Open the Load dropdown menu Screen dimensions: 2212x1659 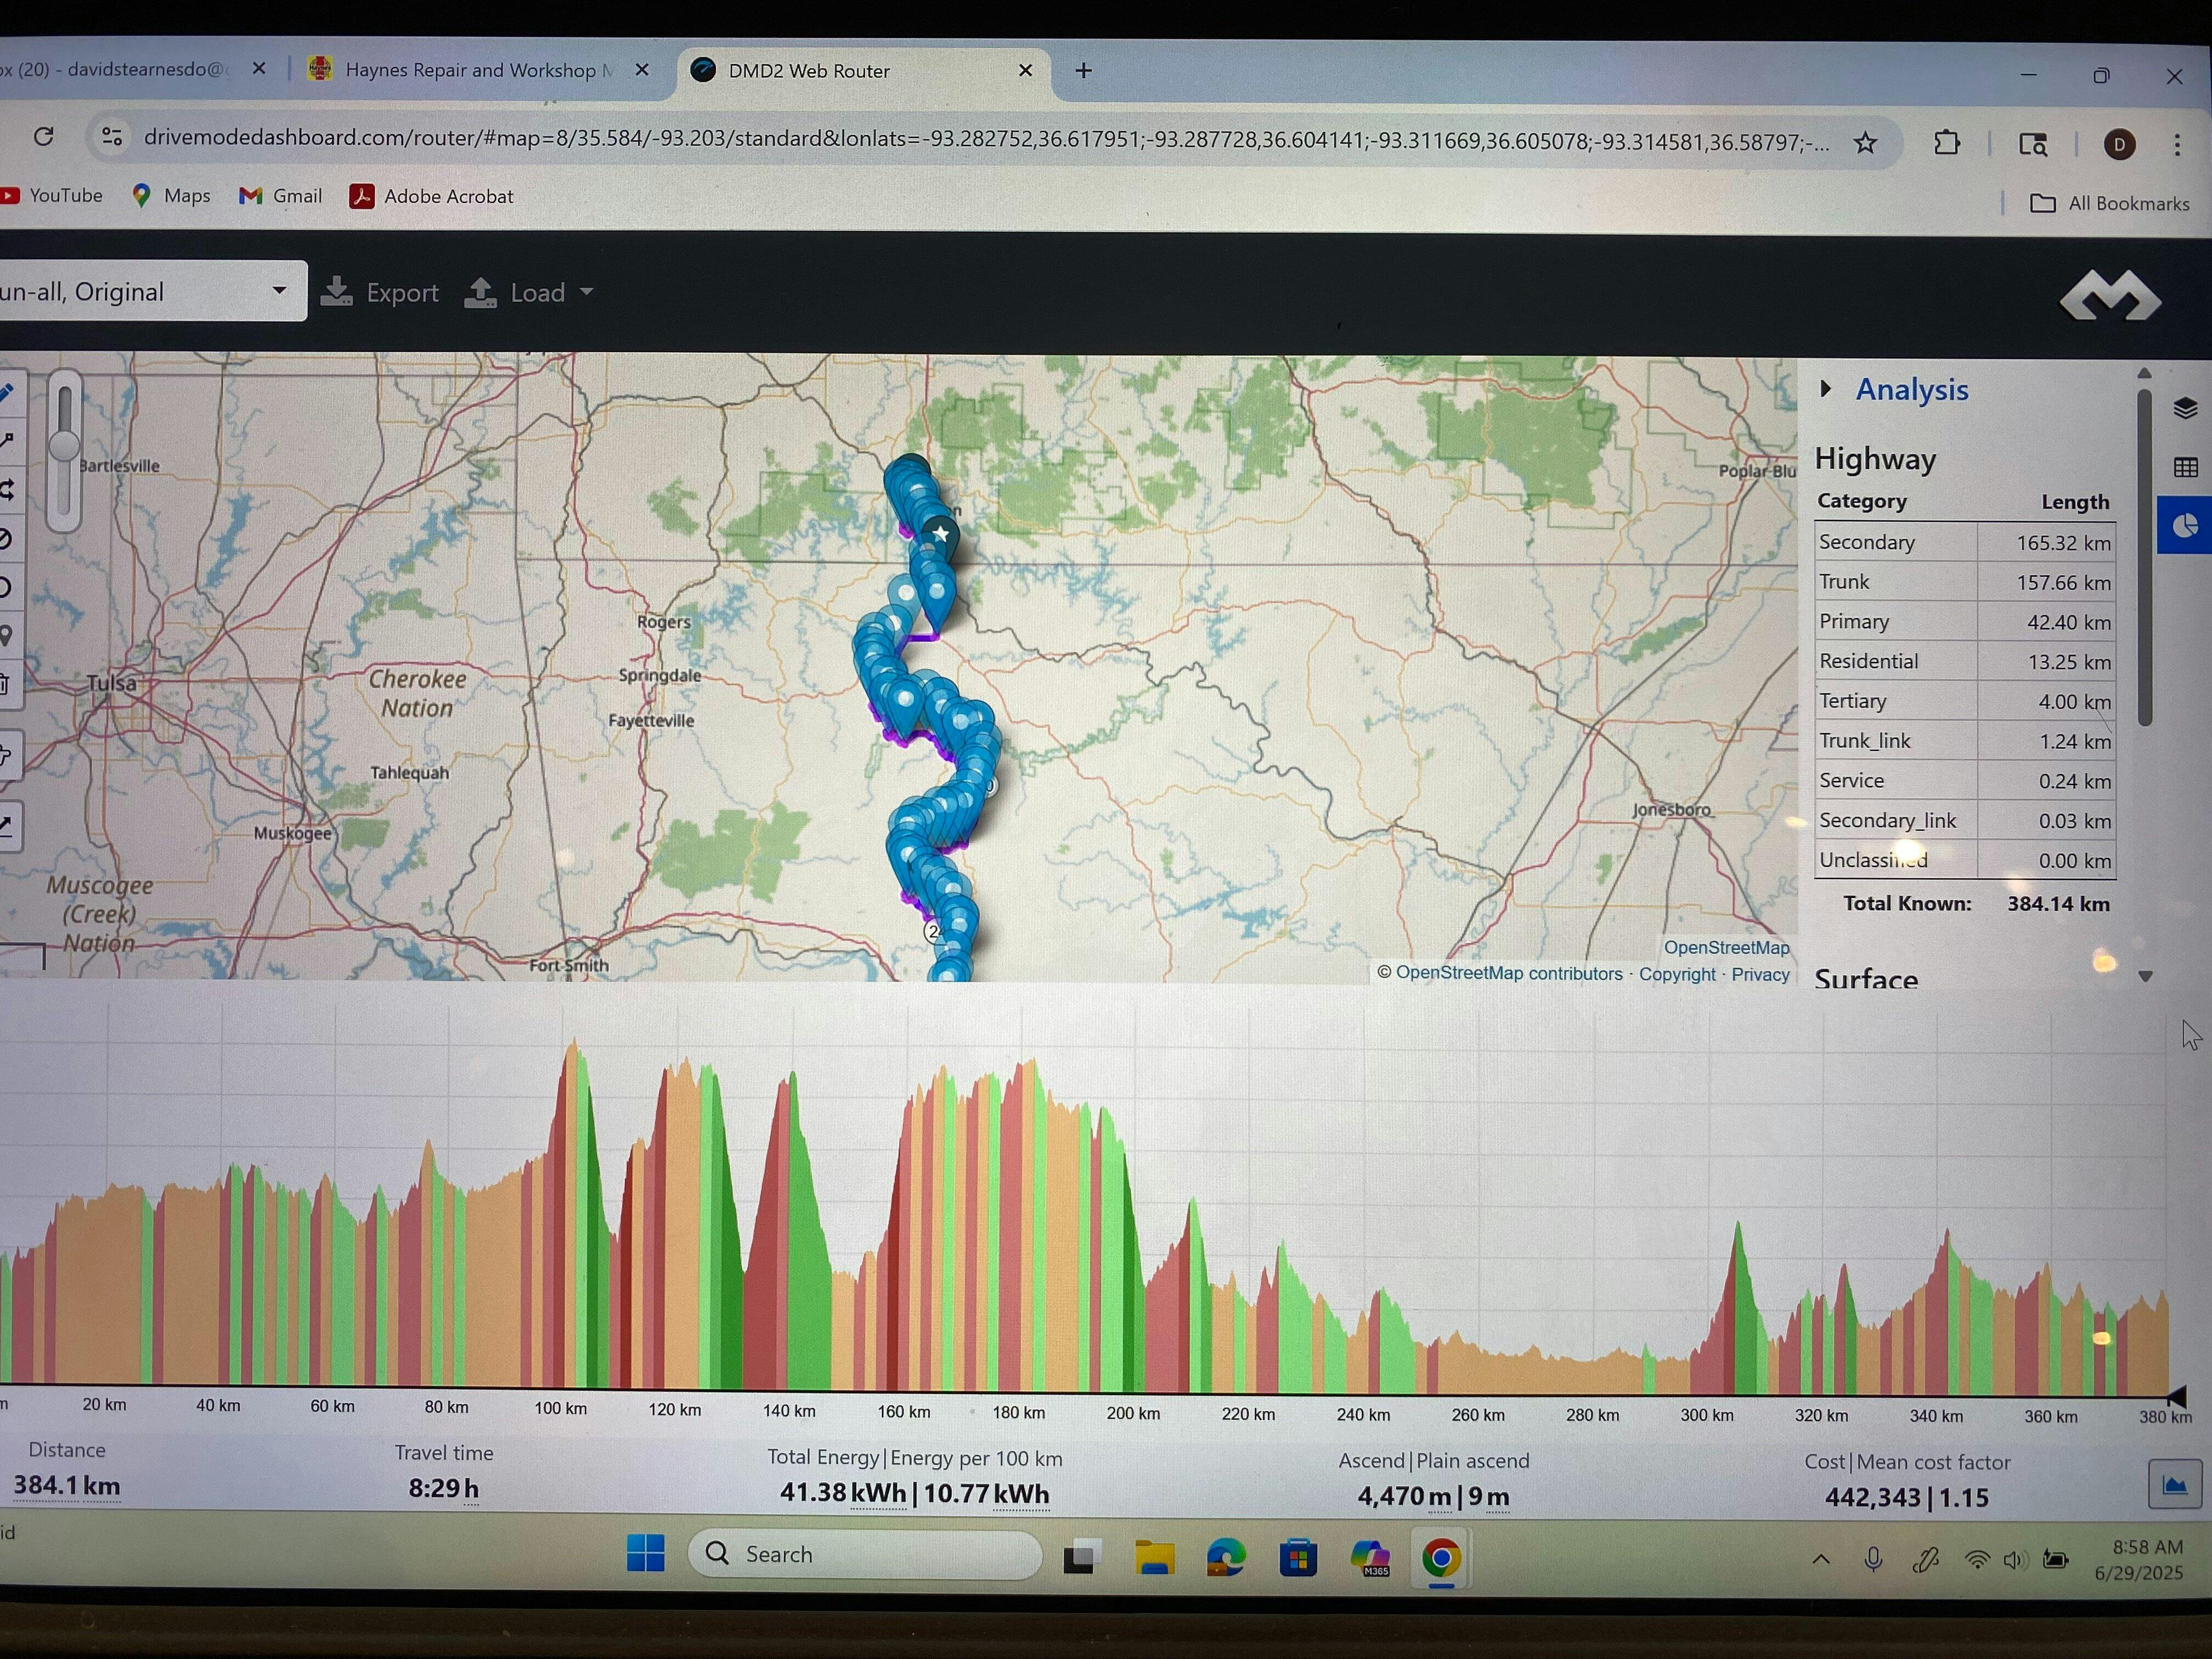529,292
